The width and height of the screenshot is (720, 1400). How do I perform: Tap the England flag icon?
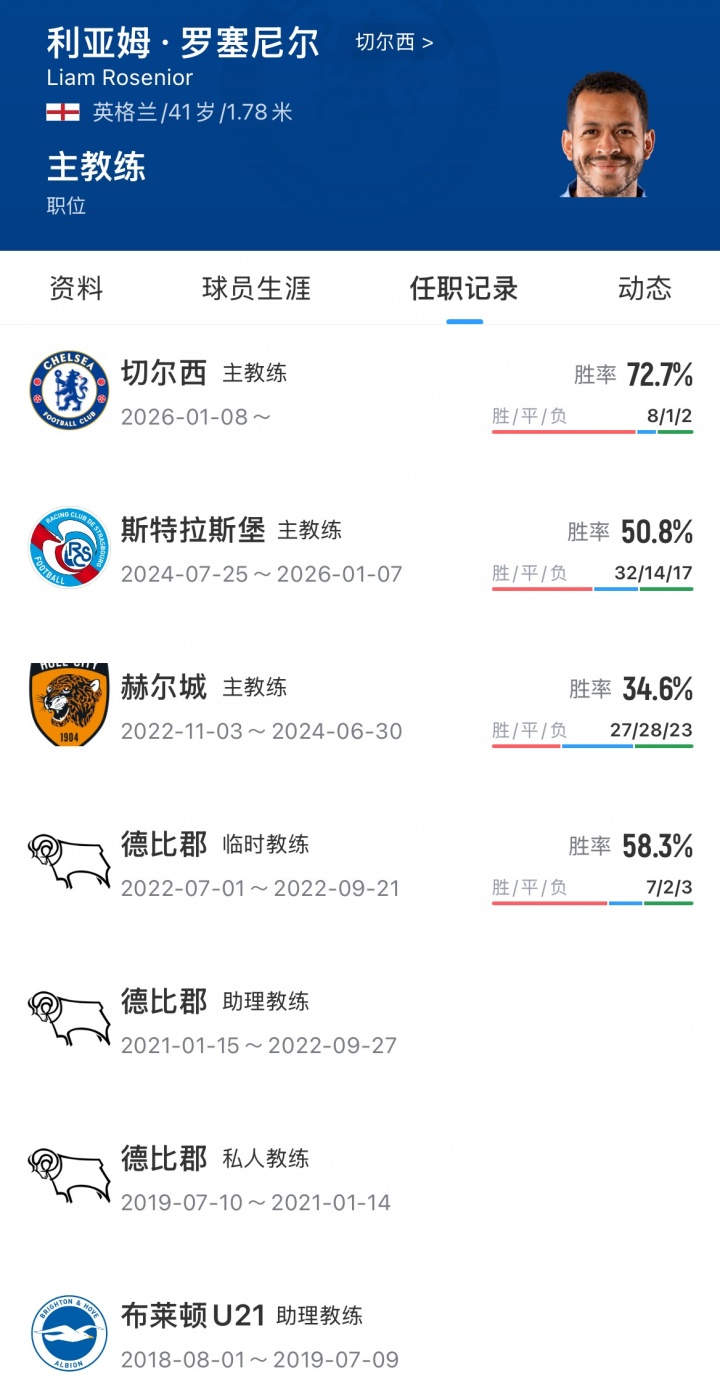pyautogui.click(x=63, y=112)
